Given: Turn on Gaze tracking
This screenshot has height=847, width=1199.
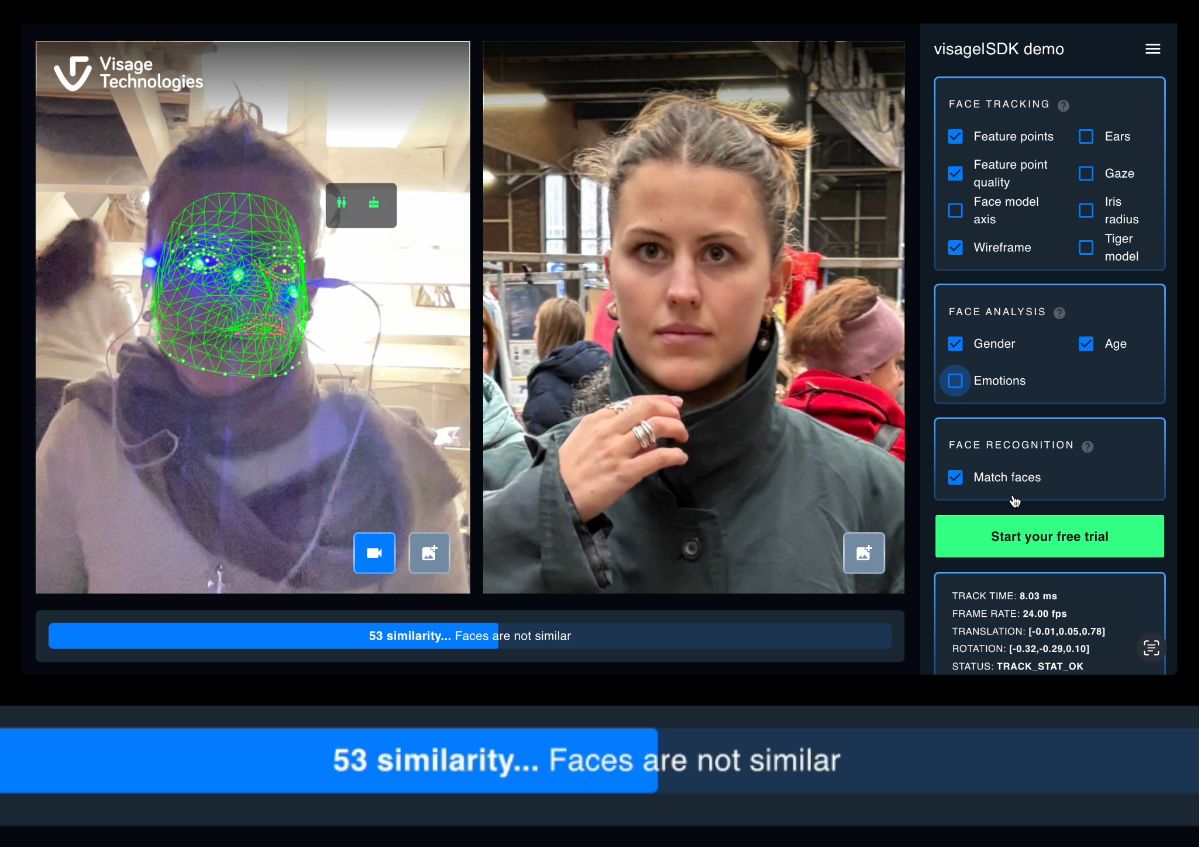Looking at the screenshot, I should [1086, 173].
